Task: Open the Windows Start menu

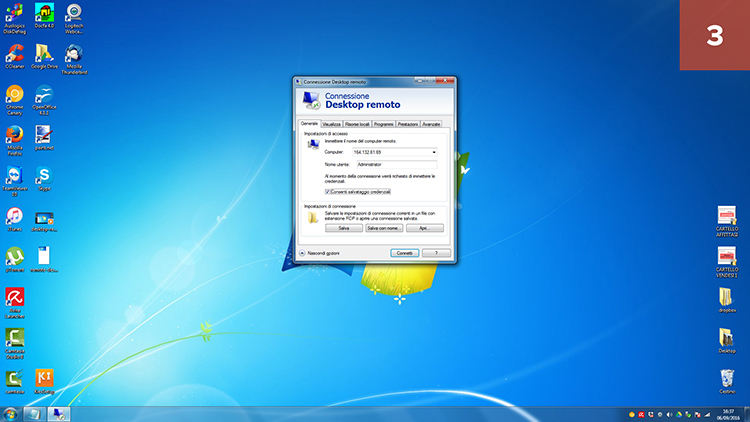Action: (x=10, y=413)
